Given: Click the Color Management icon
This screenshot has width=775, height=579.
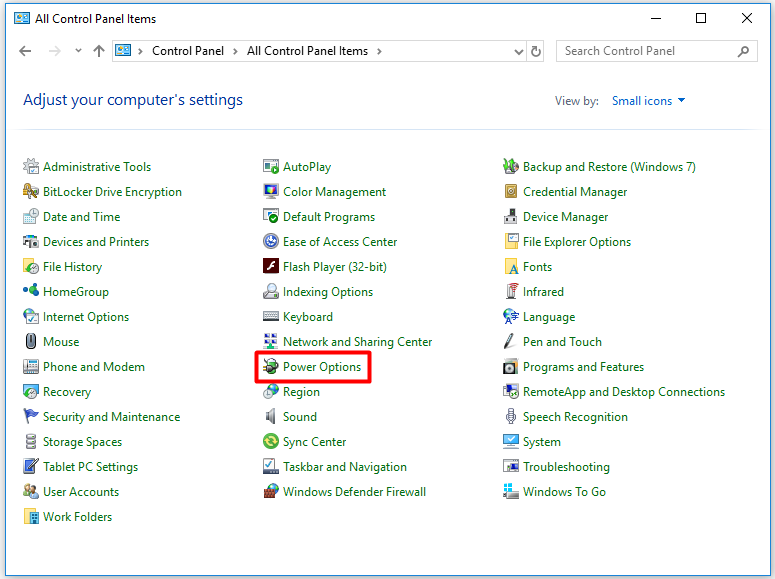Looking at the screenshot, I should pos(271,192).
